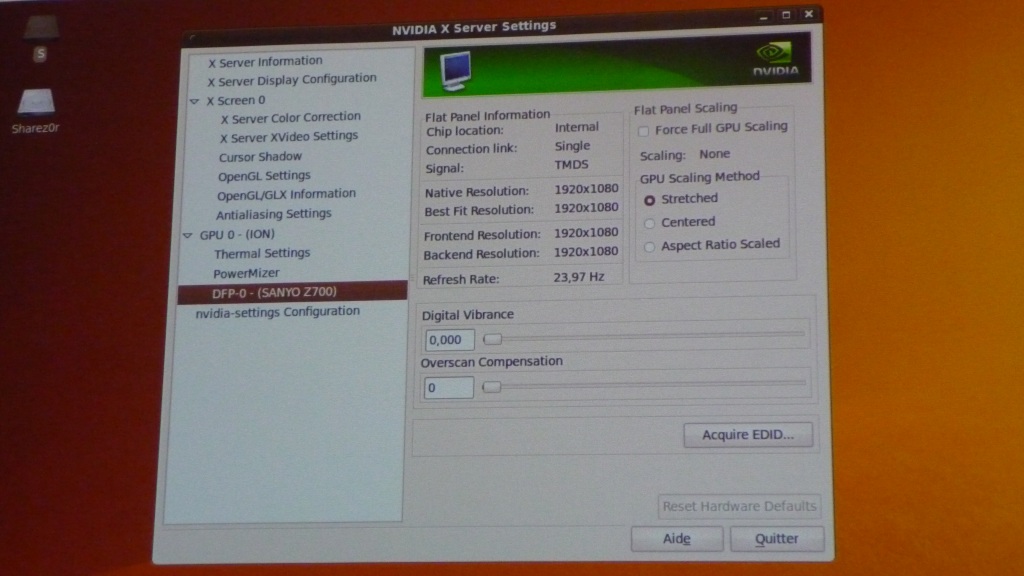Select DFP-0 - (SANYO Z700) entry
The image size is (1024, 576).
click(293, 292)
